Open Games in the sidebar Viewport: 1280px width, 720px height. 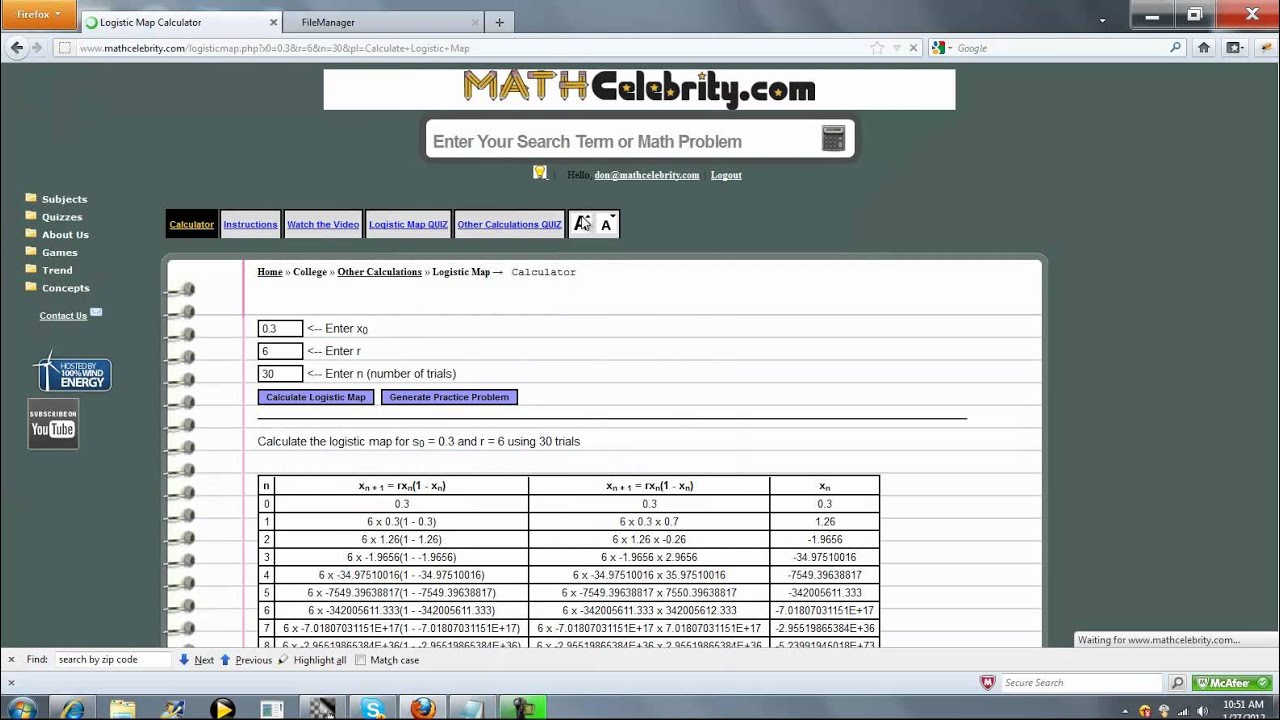pyautogui.click(x=59, y=253)
